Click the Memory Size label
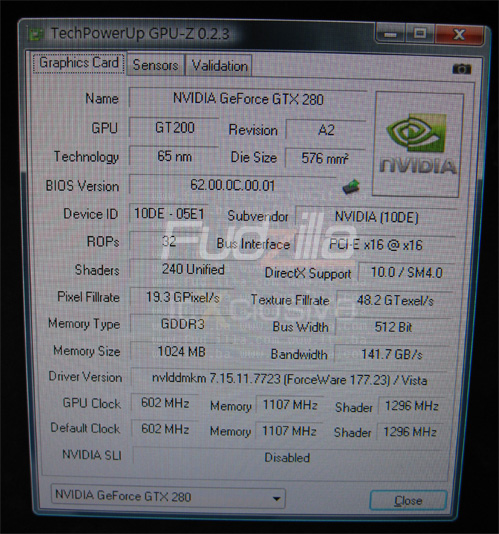The height and width of the screenshot is (534, 499). pyautogui.click(x=87, y=351)
